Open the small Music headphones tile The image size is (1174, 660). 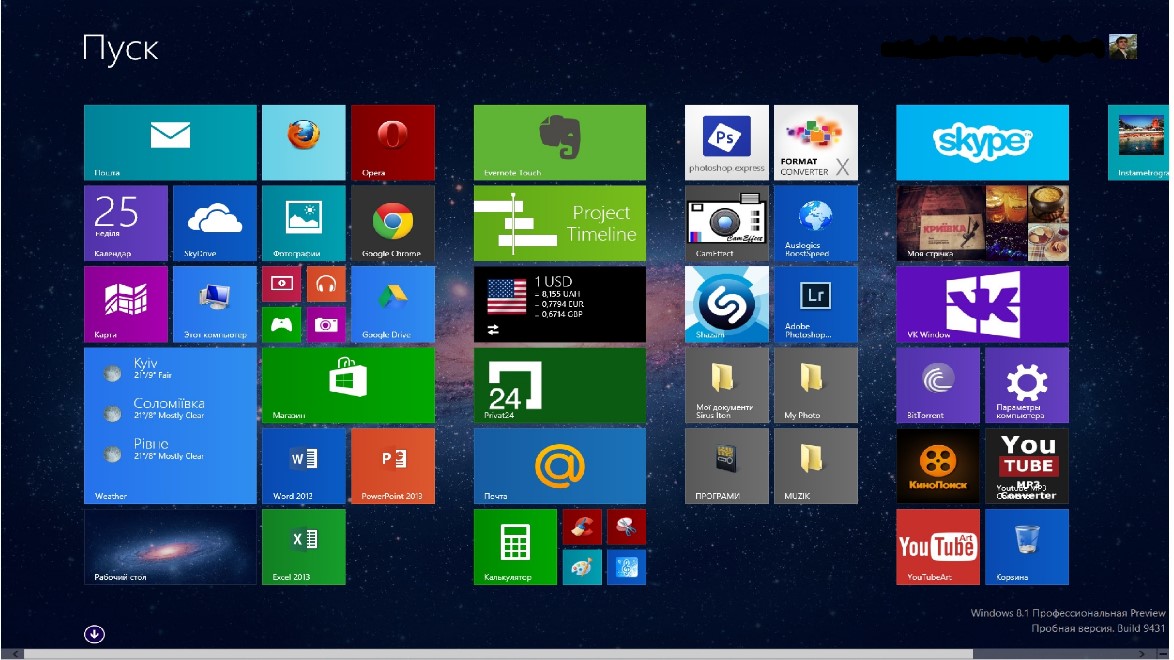pyautogui.click(x=326, y=284)
